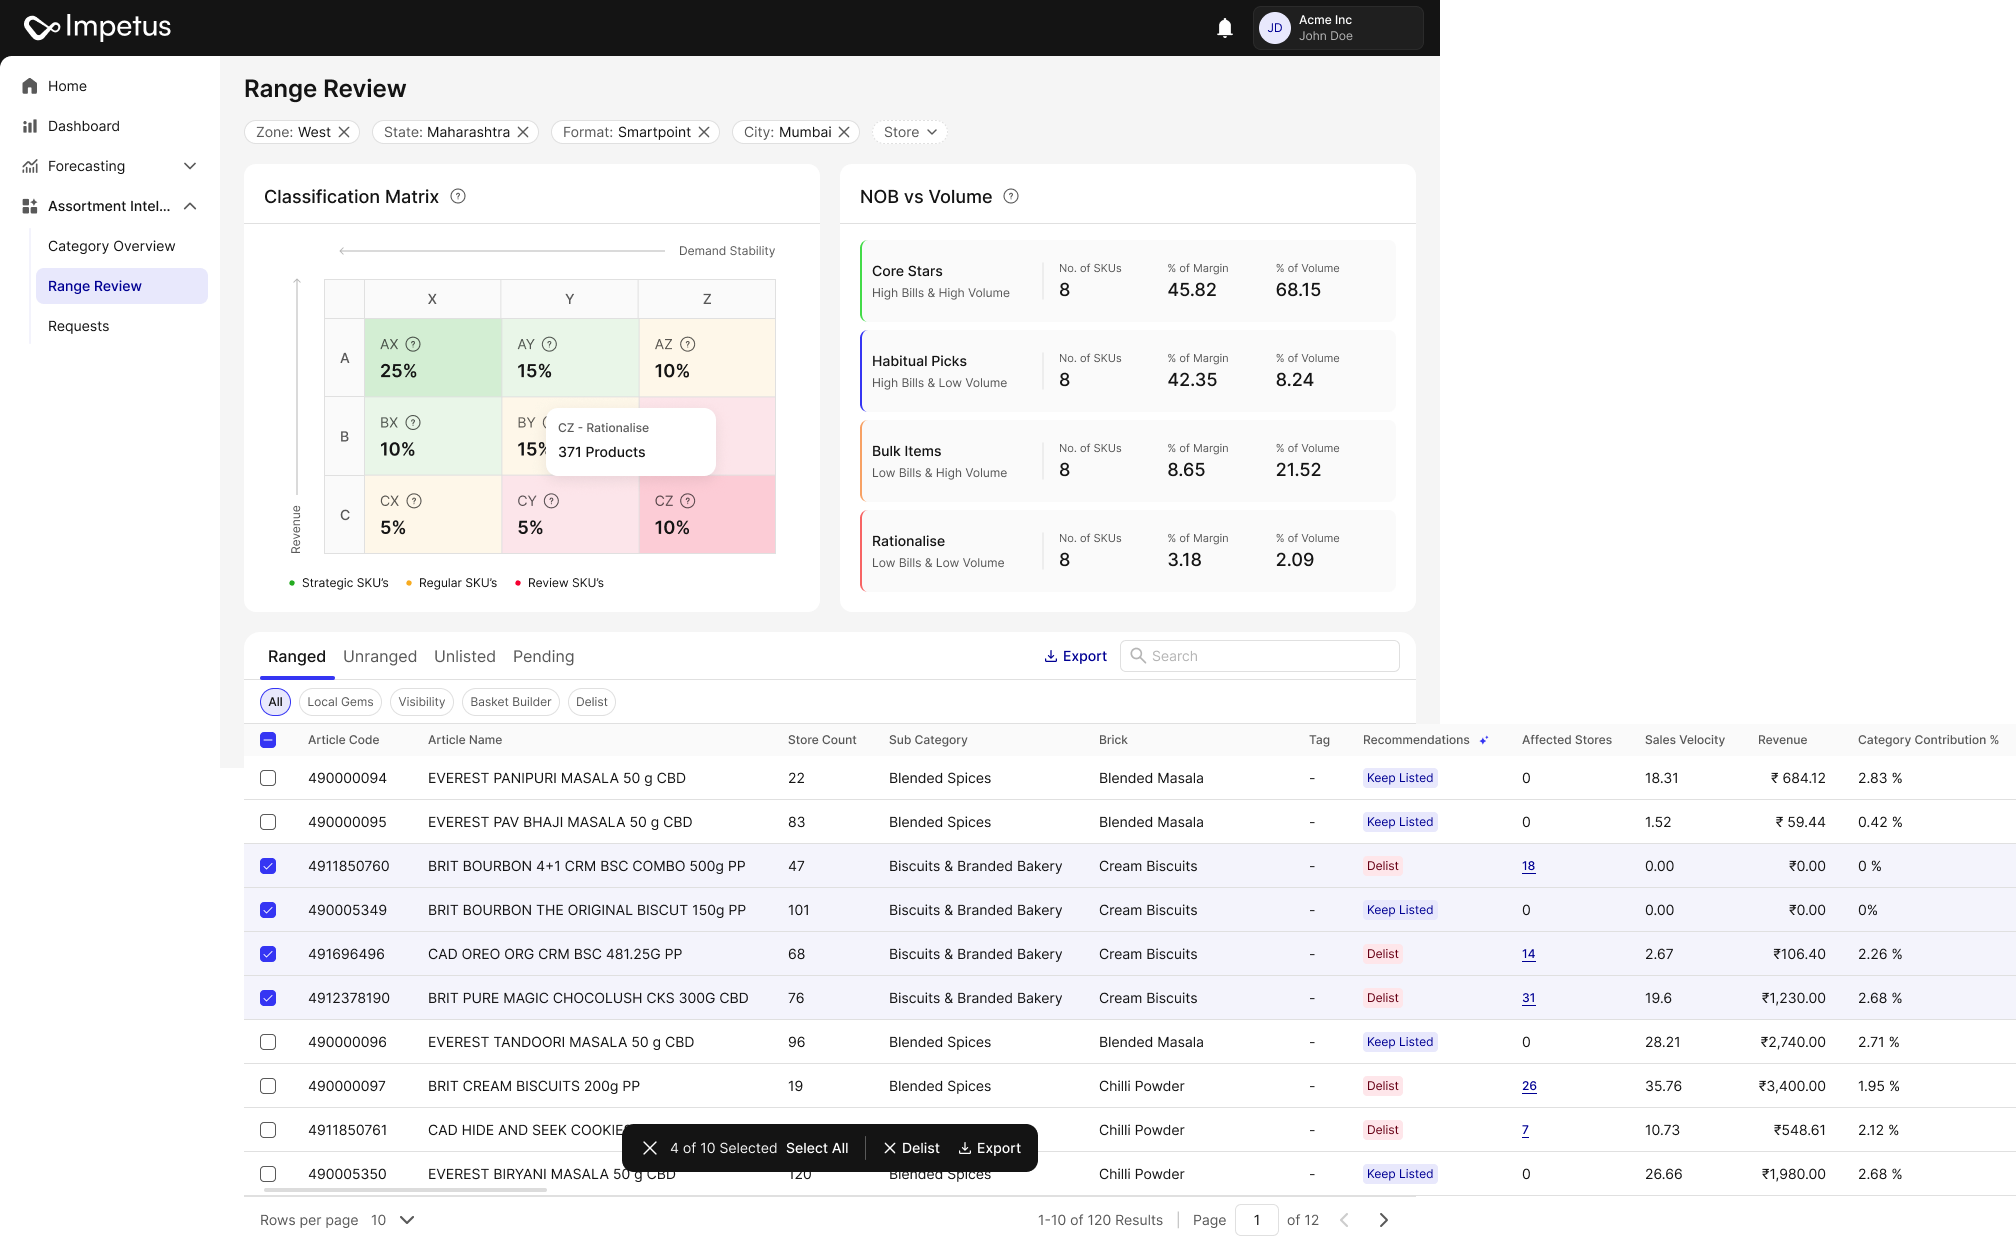Remove the Zone: West filter
The image size is (2016, 1244).
344,132
